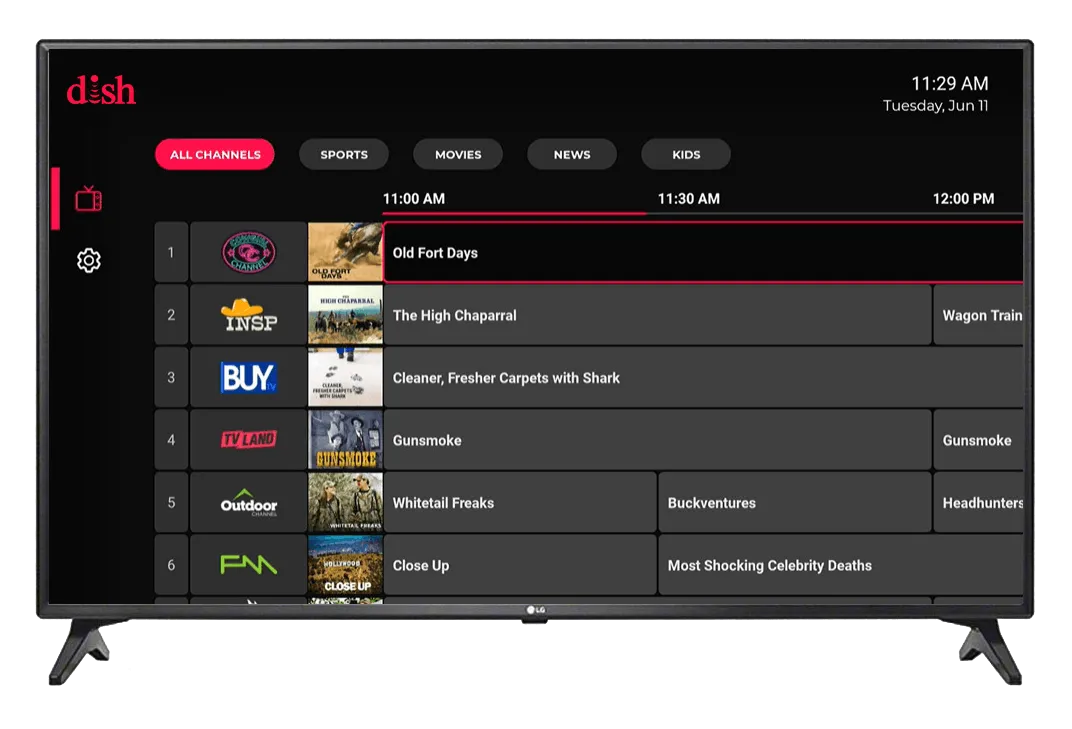Select the Outdoor Channel logo
Viewport: 1072px width, 729px height.
pyautogui.click(x=249, y=503)
